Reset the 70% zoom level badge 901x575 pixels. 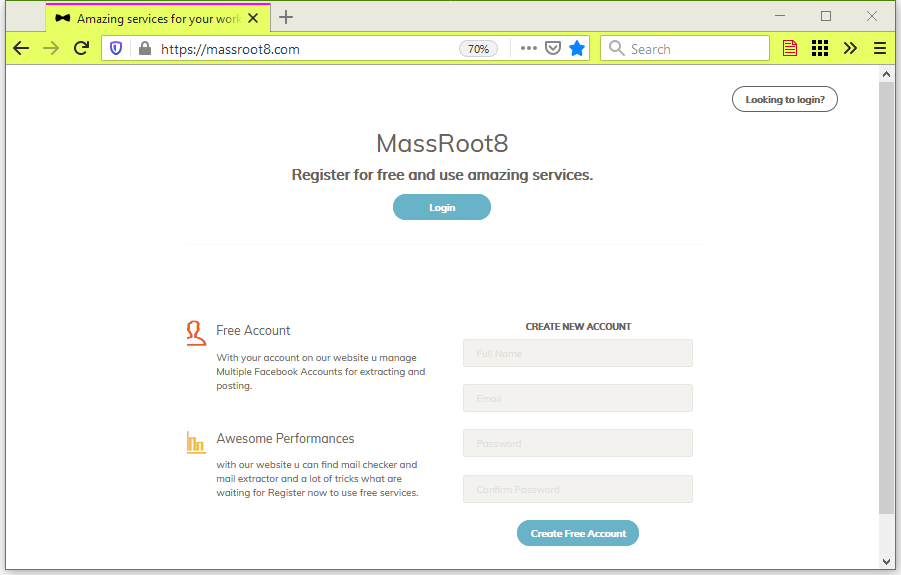click(478, 49)
